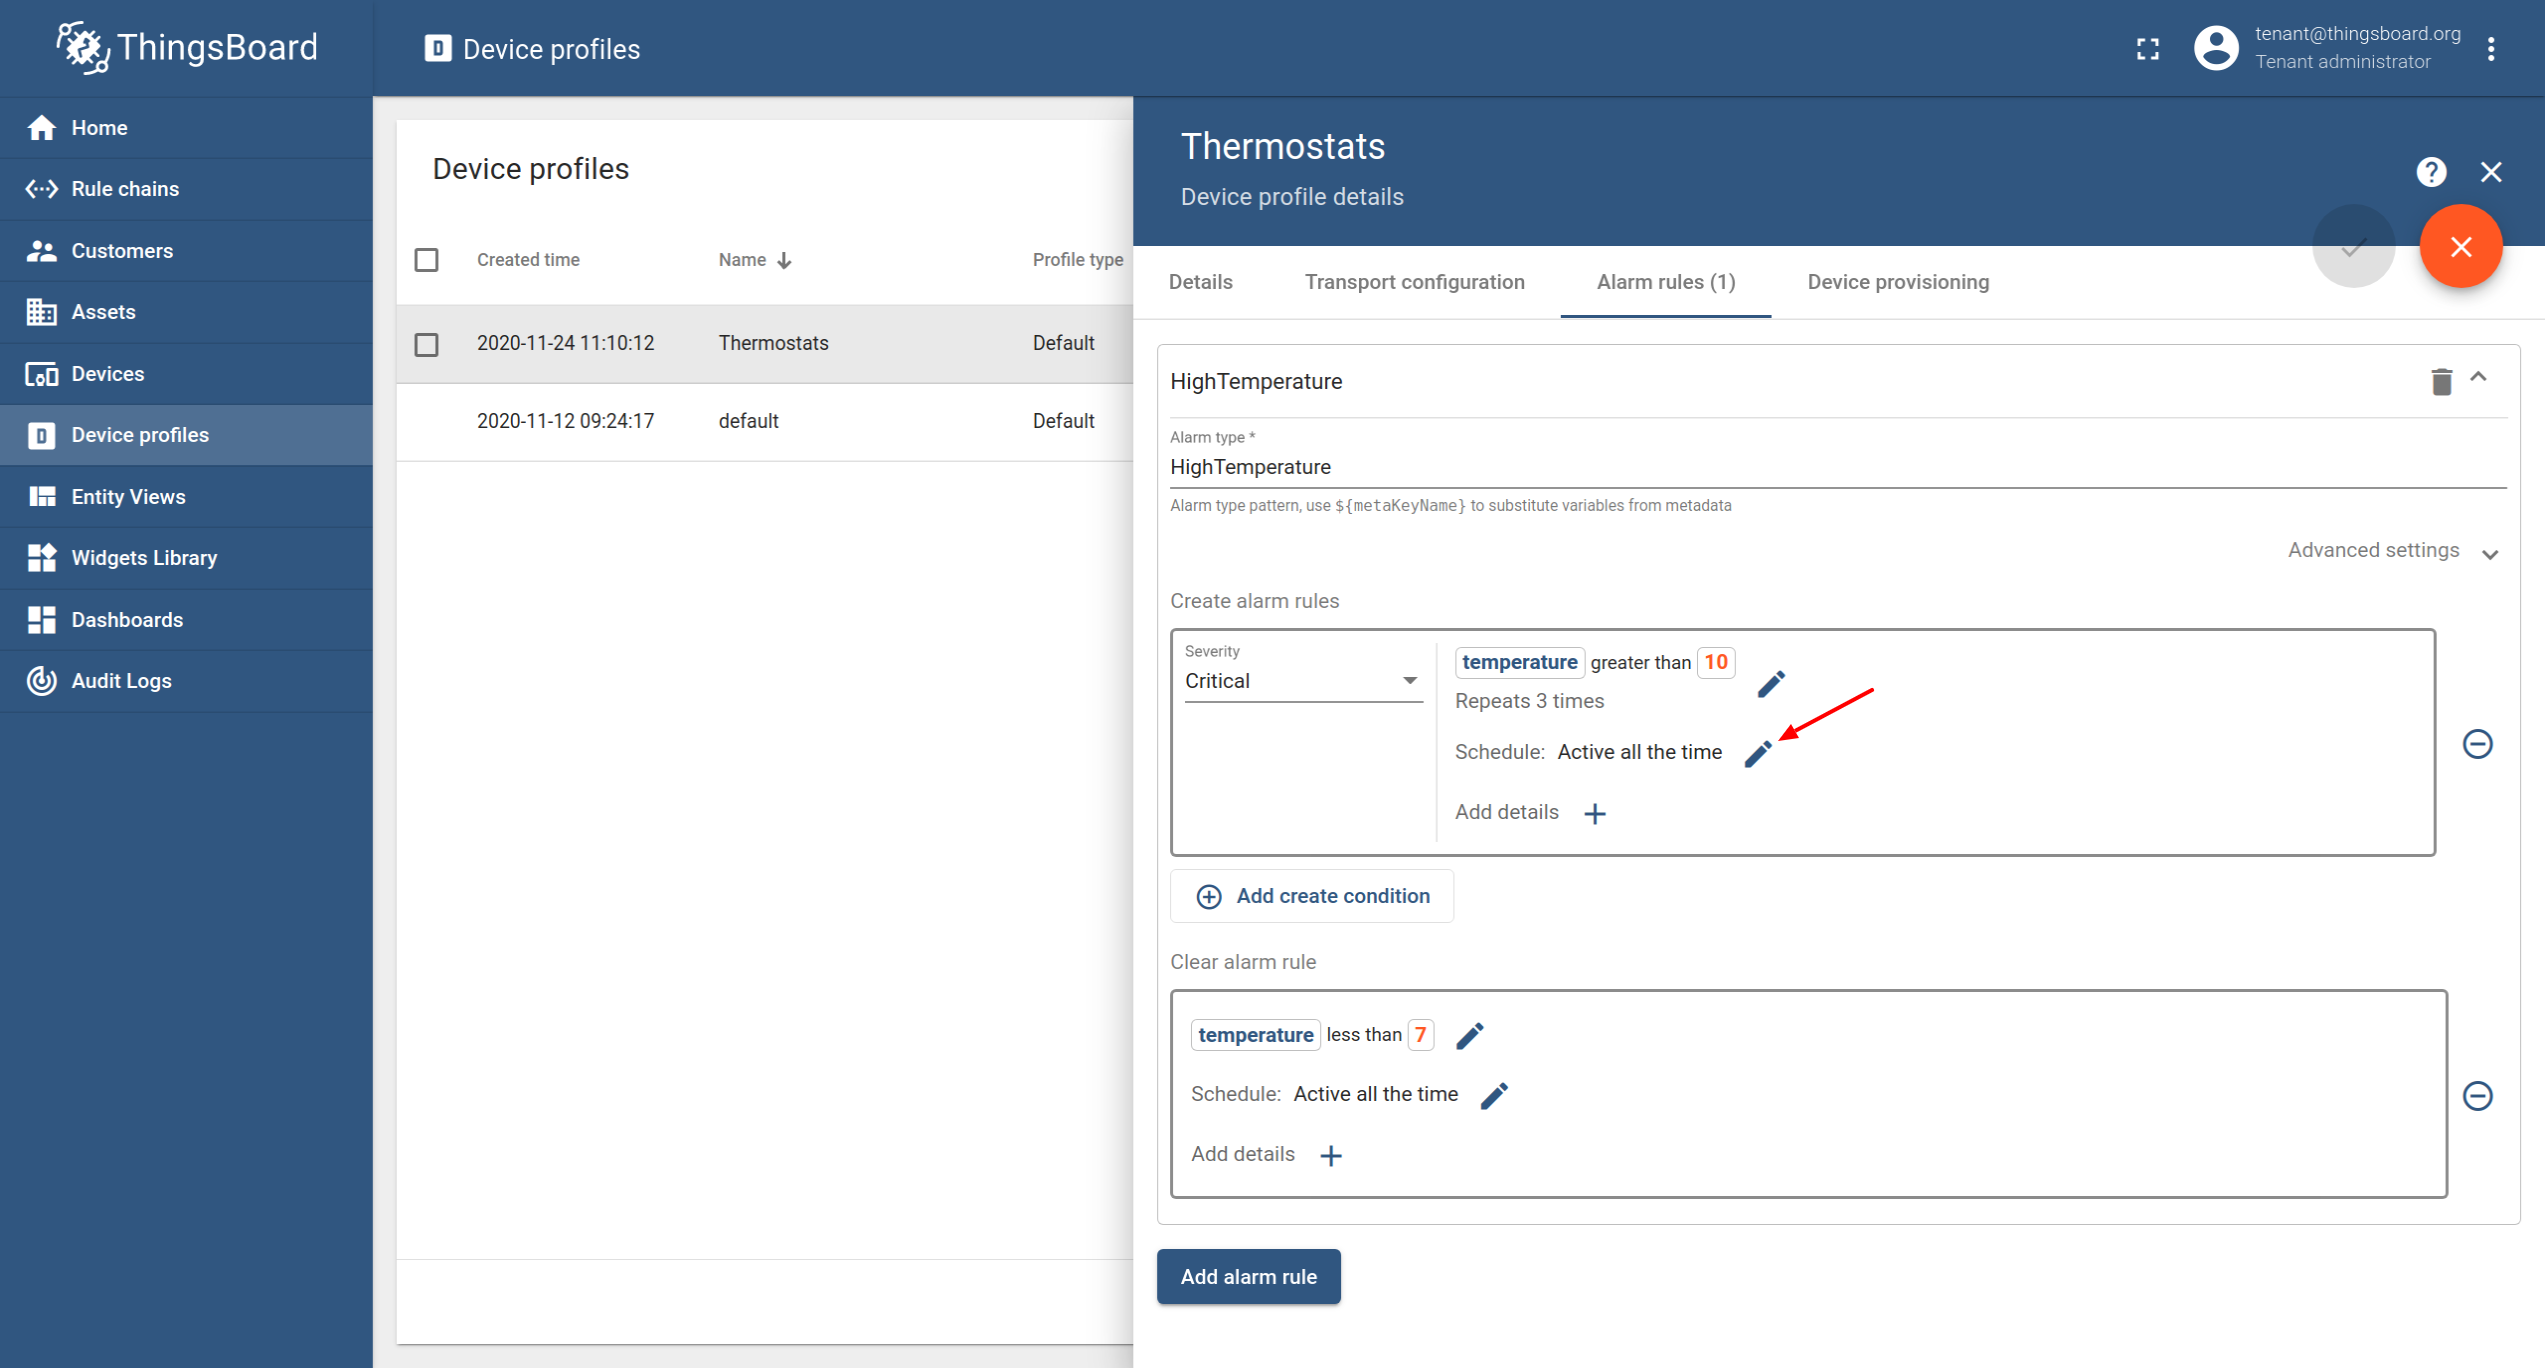Switch to Transport configuration tab

tap(1414, 283)
